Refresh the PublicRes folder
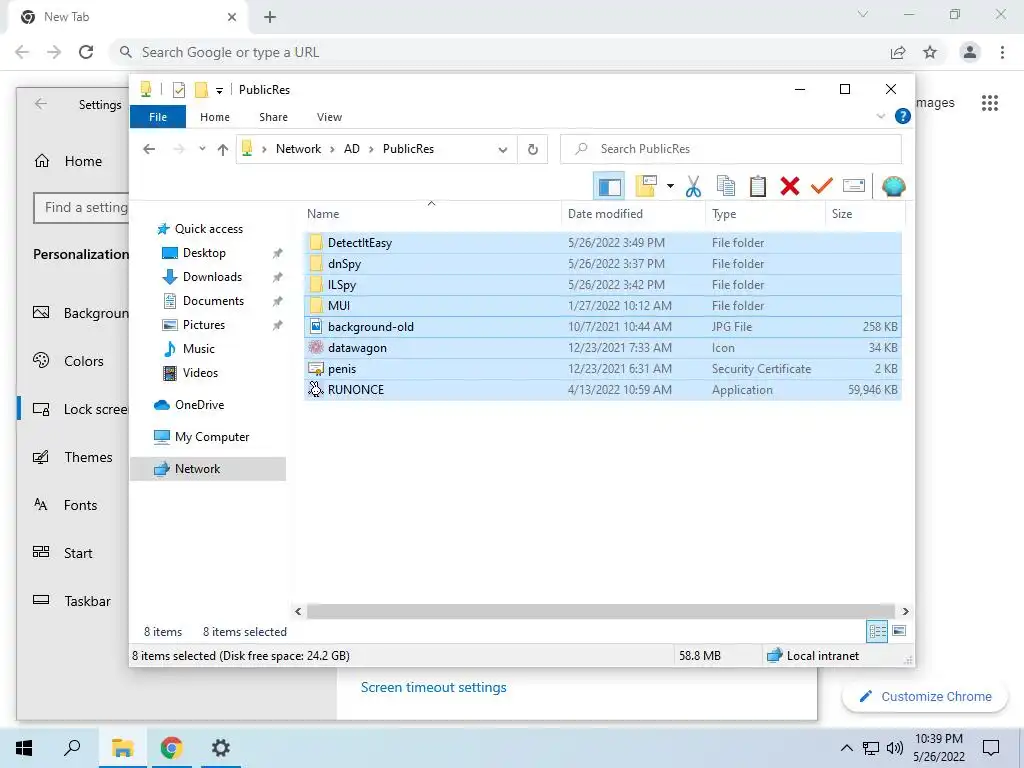The width and height of the screenshot is (1024, 768). (x=533, y=150)
